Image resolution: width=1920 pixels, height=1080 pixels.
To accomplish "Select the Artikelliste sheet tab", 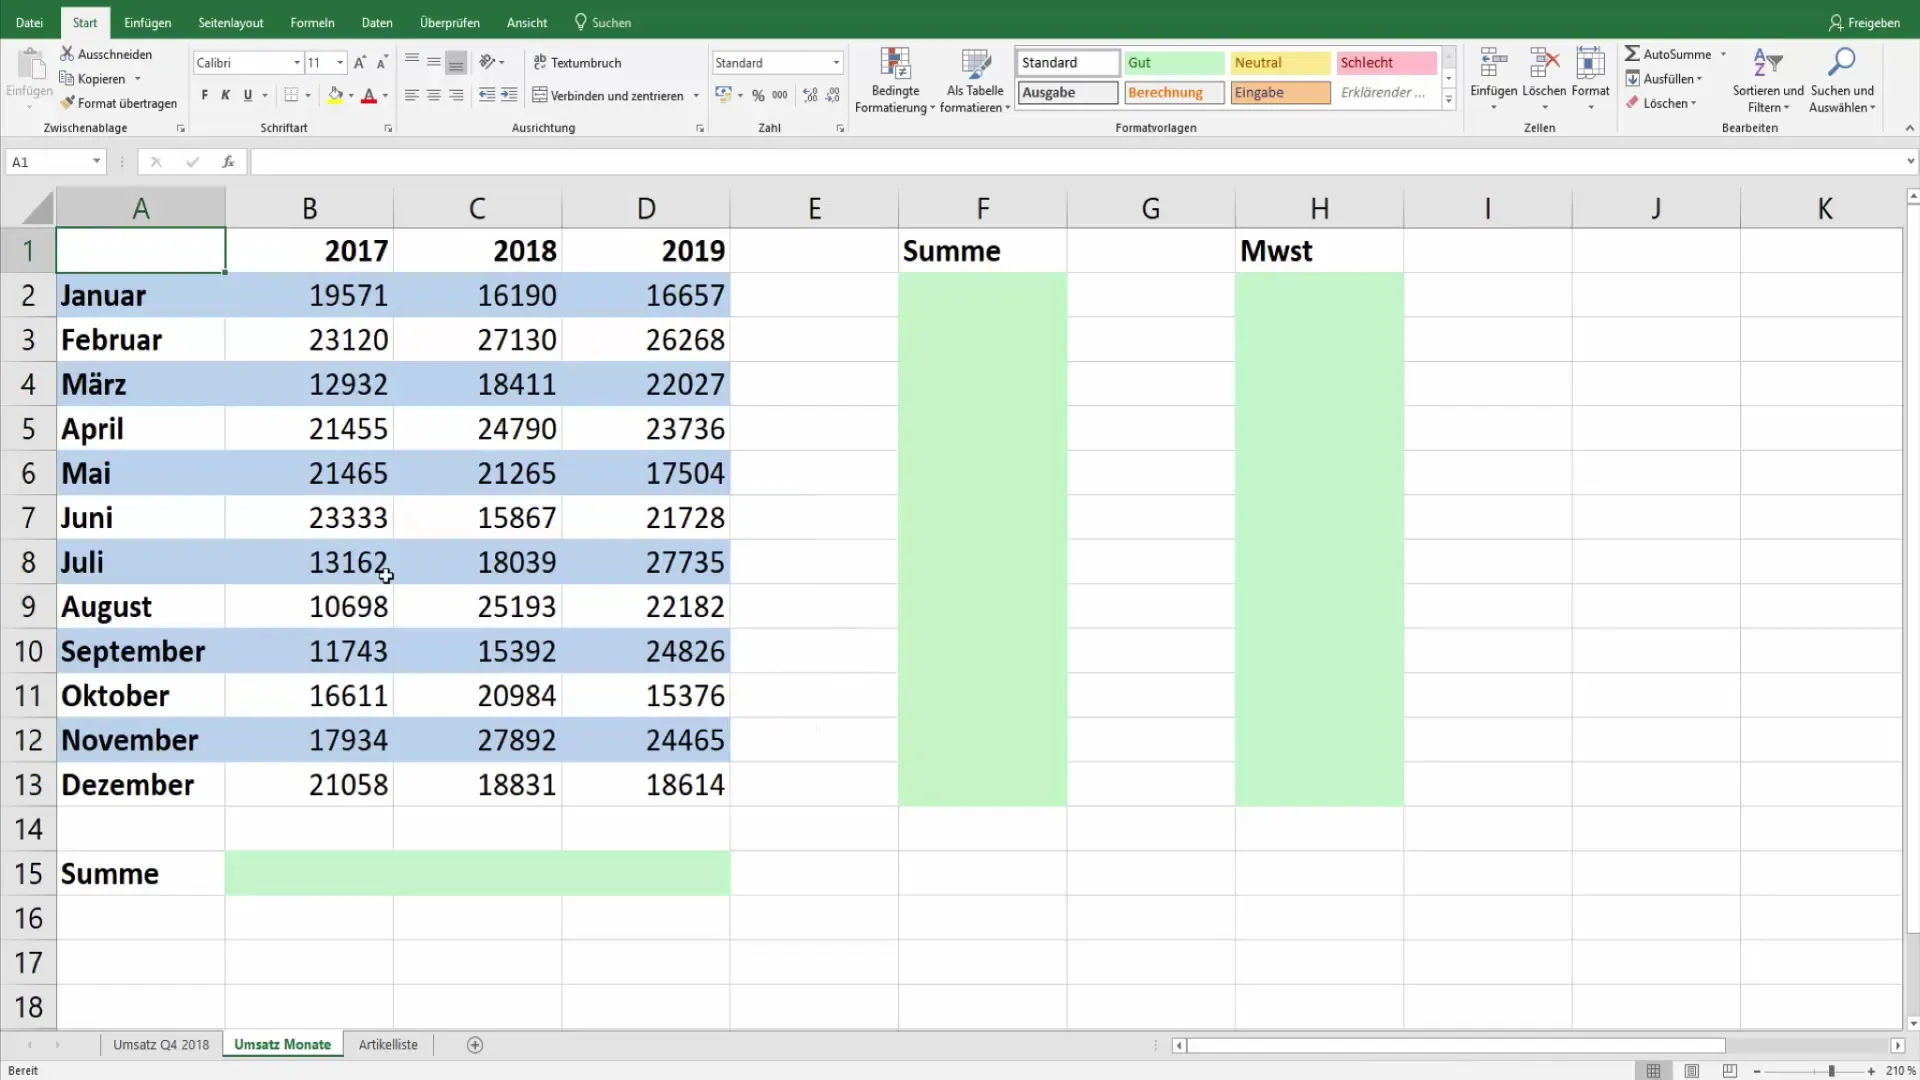I will pos(388,1044).
